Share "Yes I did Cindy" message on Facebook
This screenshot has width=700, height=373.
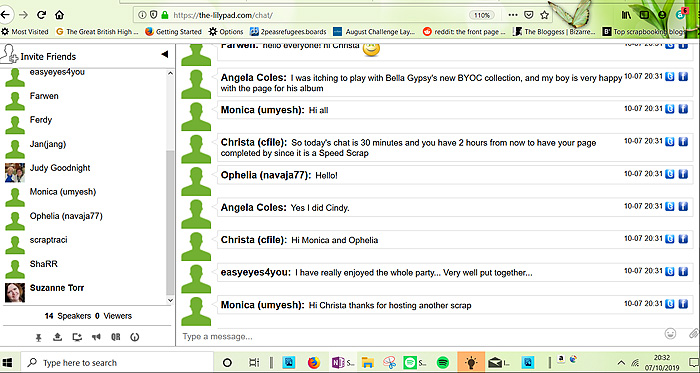[x=683, y=207]
